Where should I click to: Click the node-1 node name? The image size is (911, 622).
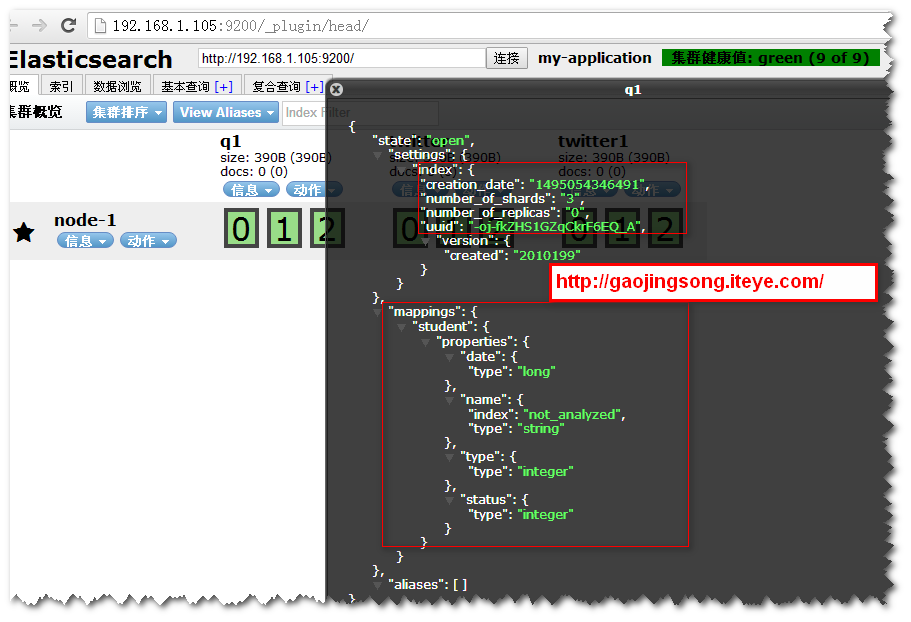coord(85,220)
